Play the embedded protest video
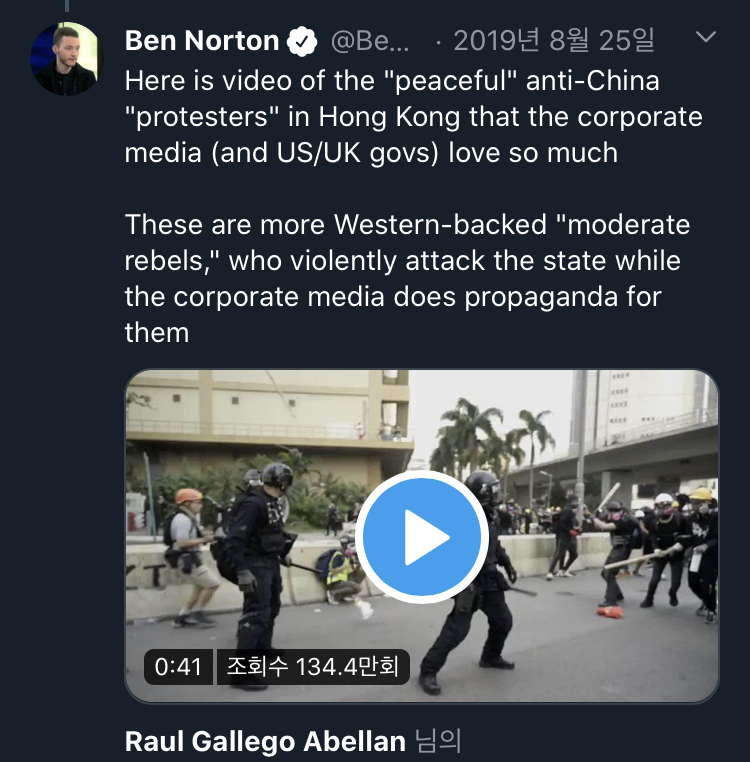Image resolution: width=750 pixels, height=762 pixels. (x=421, y=537)
